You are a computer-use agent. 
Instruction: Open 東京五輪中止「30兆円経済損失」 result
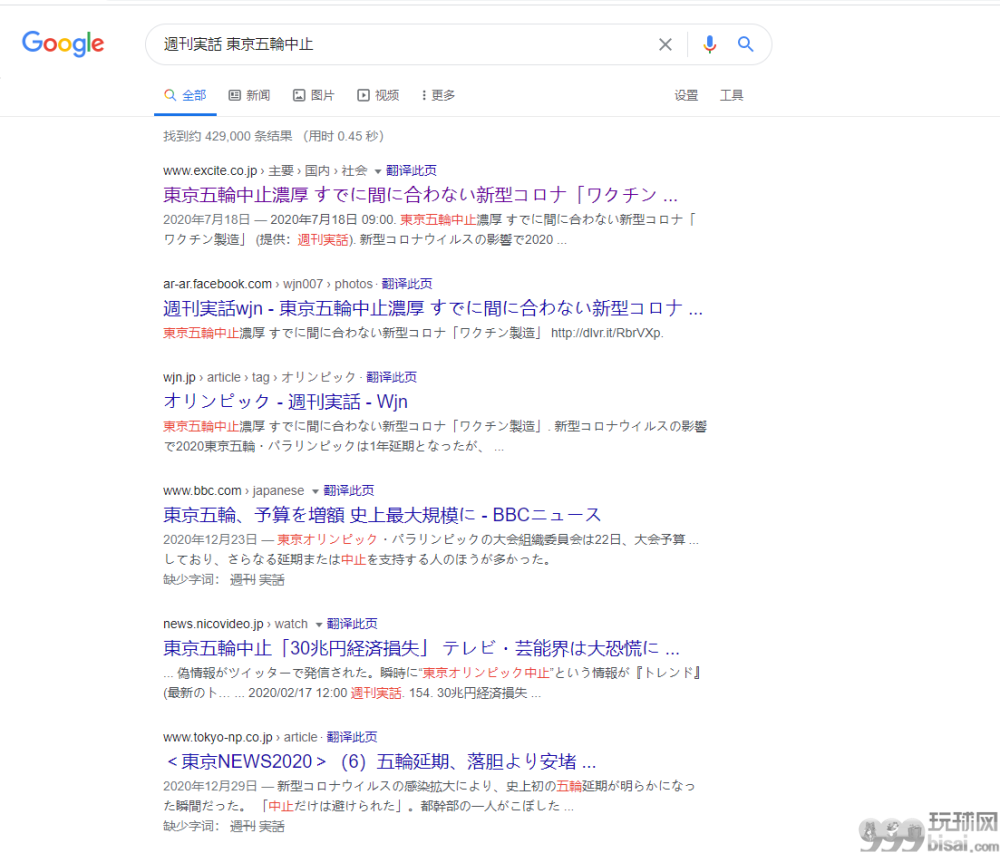click(x=422, y=648)
